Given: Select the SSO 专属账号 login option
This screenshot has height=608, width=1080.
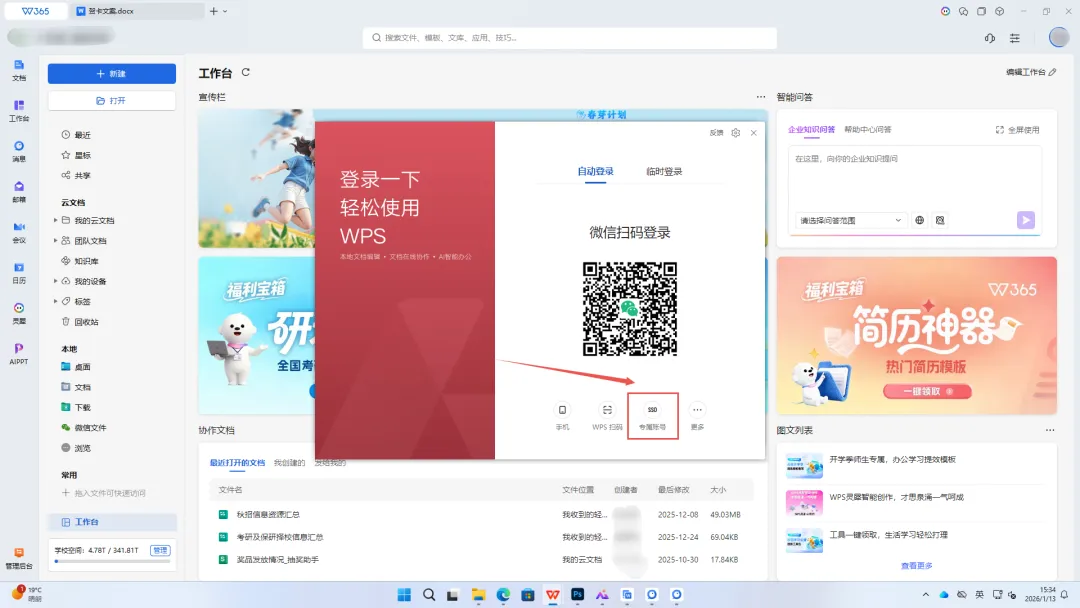Looking at the screenshot, I should 652,416.
